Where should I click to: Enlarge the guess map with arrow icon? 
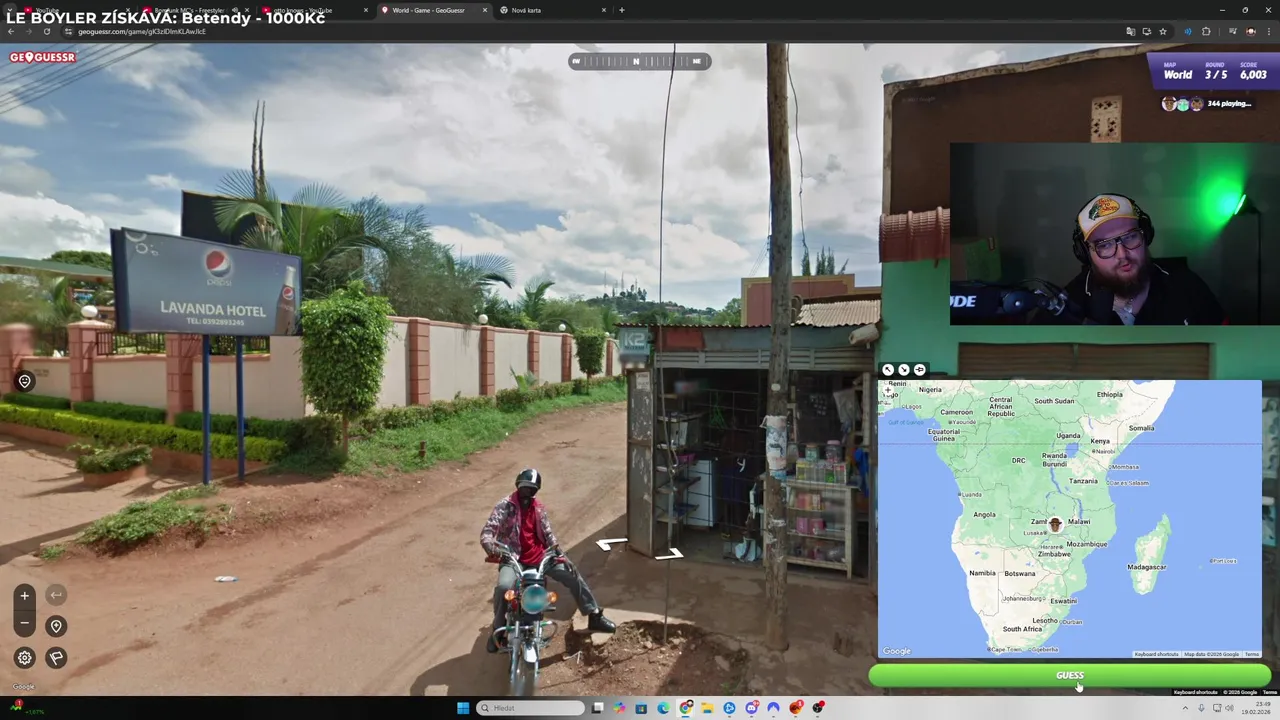(x=887, y=370)
